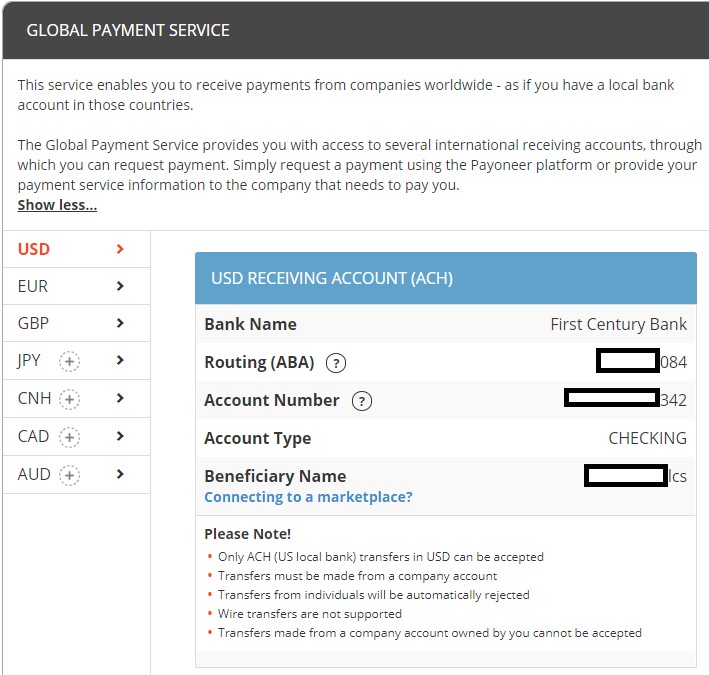Click the plus icon next to AUD

[70, 475]
